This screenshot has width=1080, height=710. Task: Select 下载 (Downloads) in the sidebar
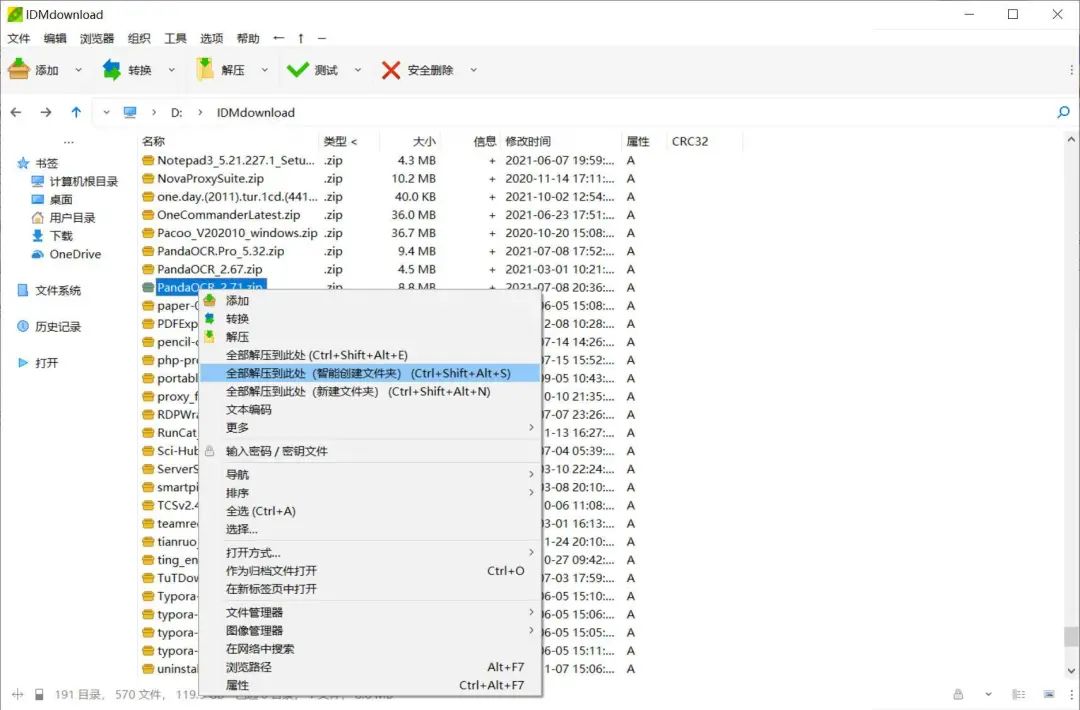(57, 235)
